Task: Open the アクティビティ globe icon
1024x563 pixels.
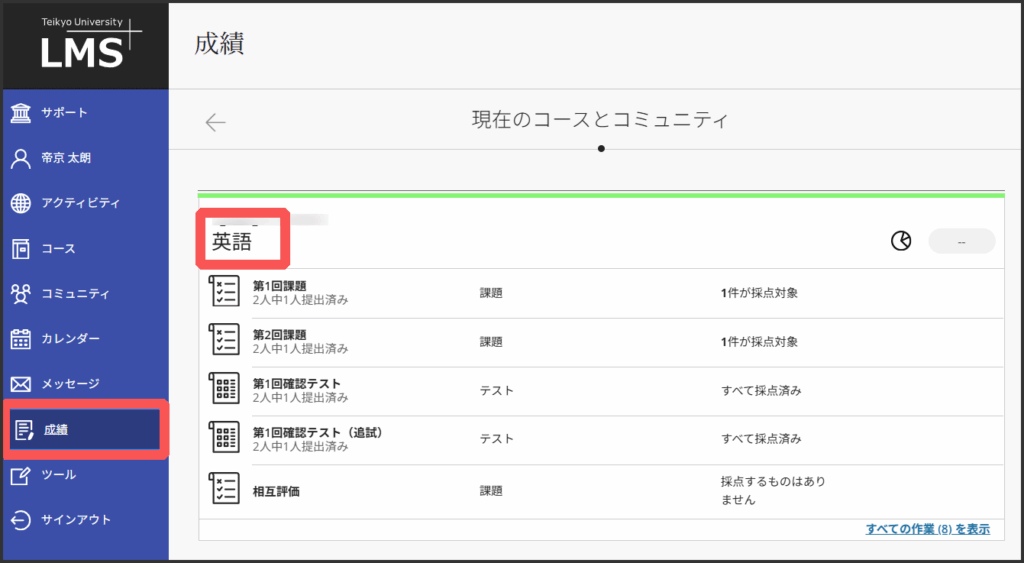Action: (21, 203)
